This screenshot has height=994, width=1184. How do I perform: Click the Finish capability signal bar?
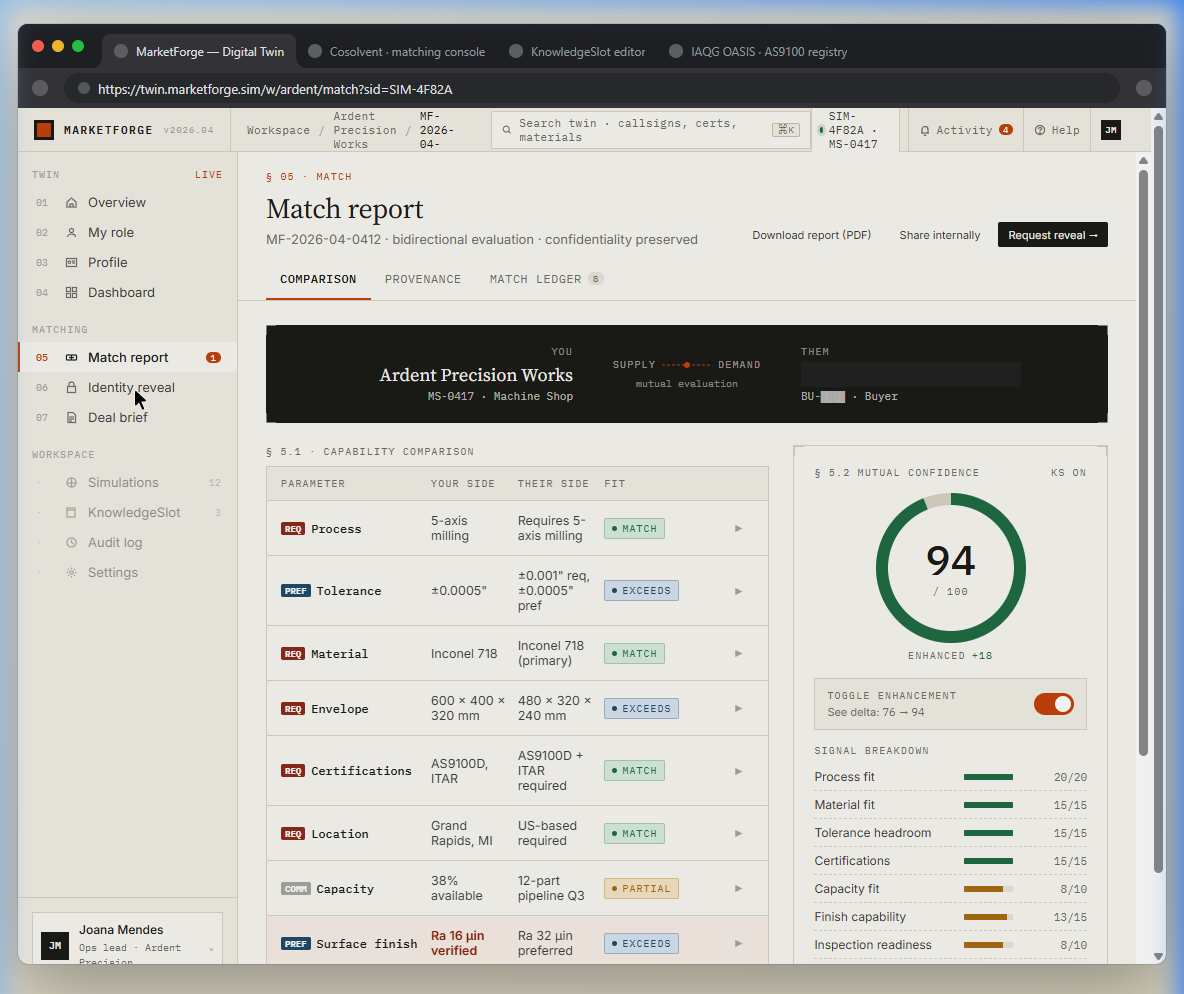[988, 917]
